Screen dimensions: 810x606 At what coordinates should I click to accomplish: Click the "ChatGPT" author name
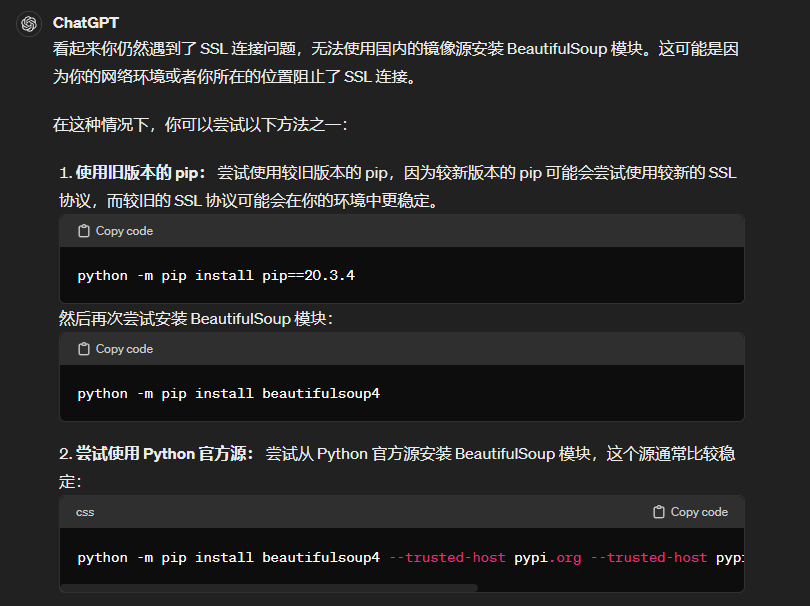(86, 23)
